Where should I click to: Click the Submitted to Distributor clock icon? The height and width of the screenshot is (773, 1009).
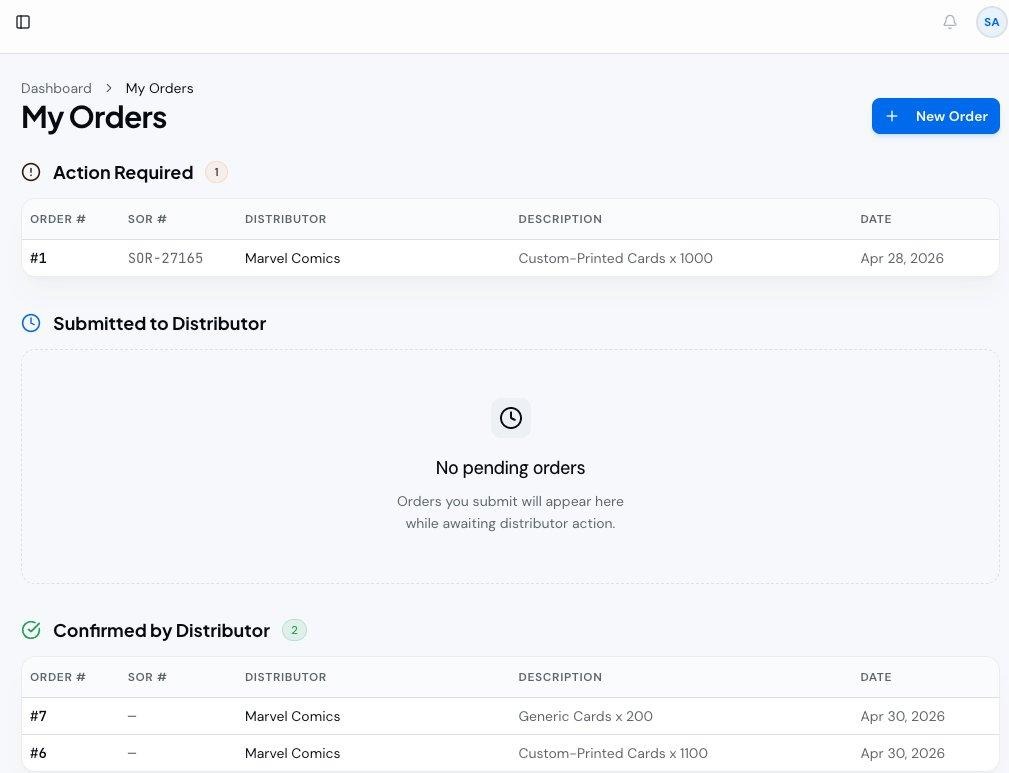tap(31, 323)
